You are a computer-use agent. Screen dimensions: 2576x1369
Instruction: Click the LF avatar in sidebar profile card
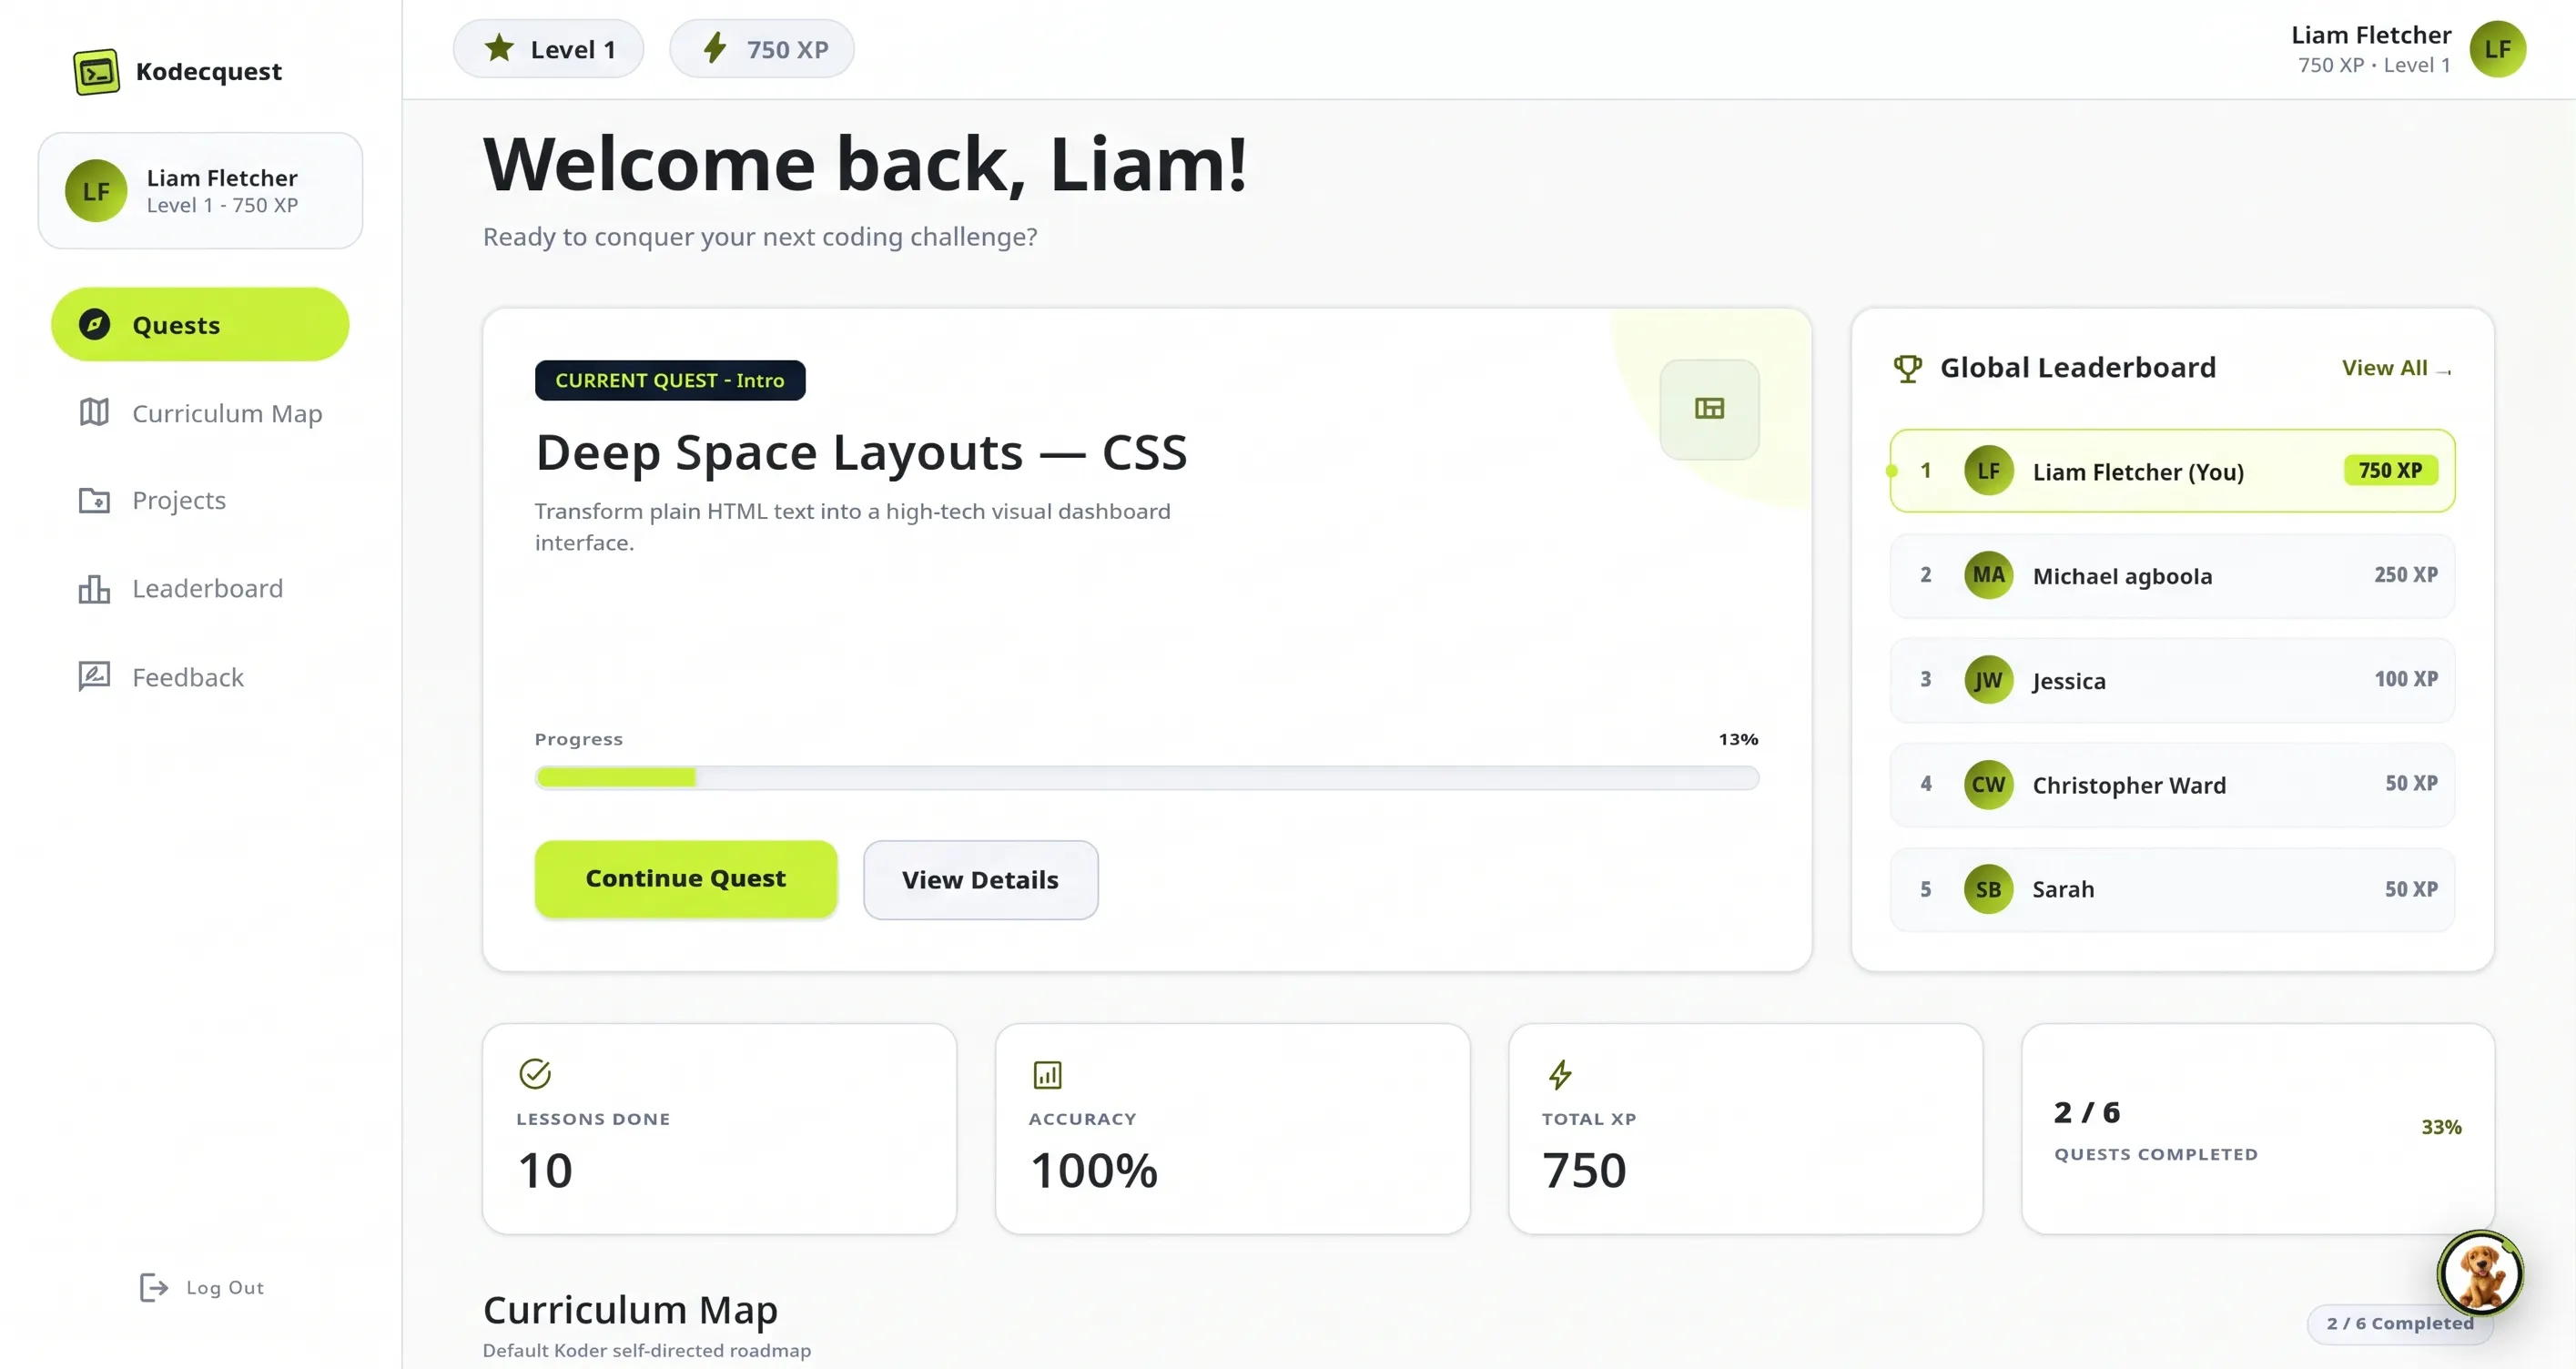pyautogui.click(x=96, y=190)
